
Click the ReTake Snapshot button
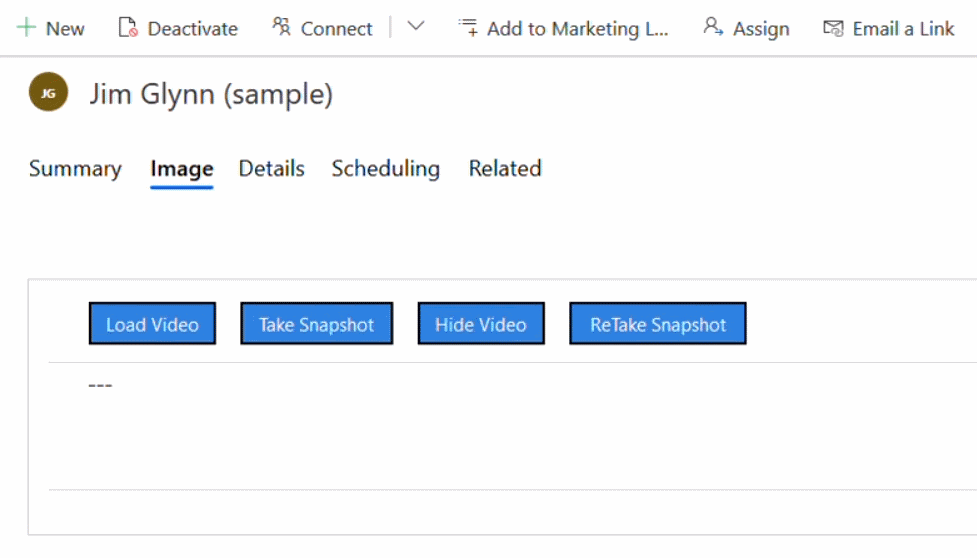658,324
